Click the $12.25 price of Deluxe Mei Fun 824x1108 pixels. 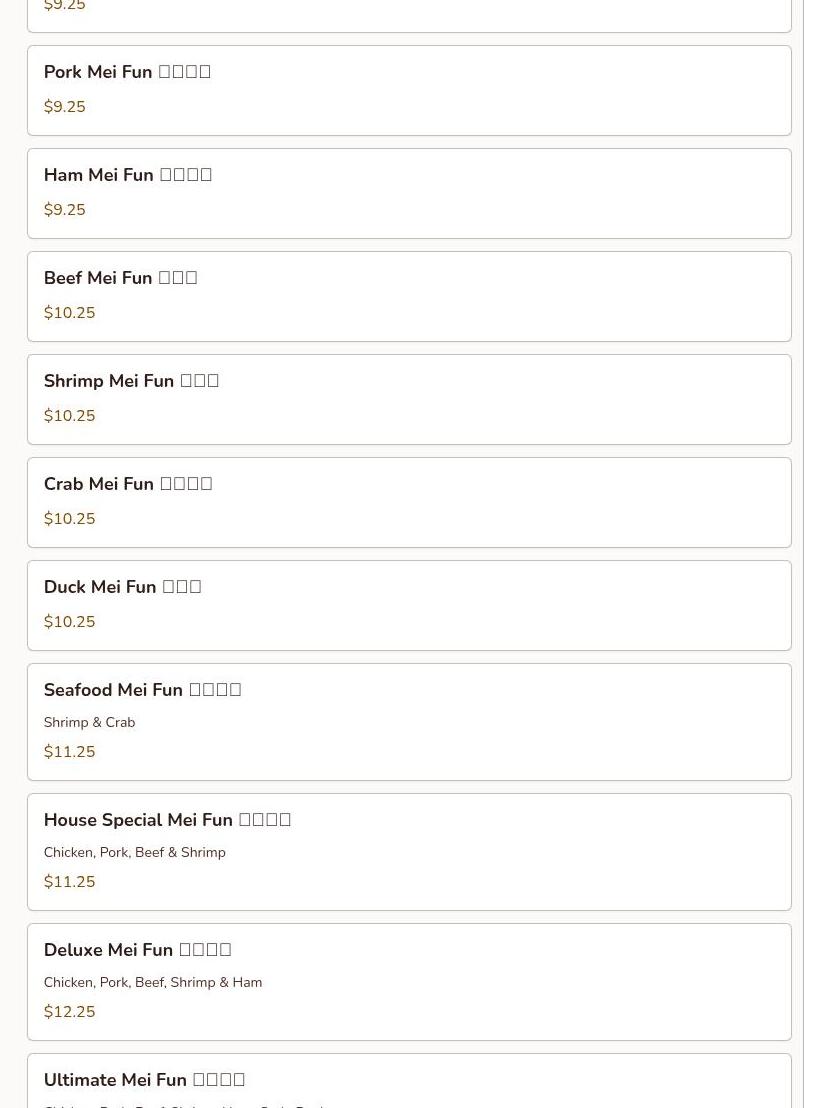(x=69, y=1012)
